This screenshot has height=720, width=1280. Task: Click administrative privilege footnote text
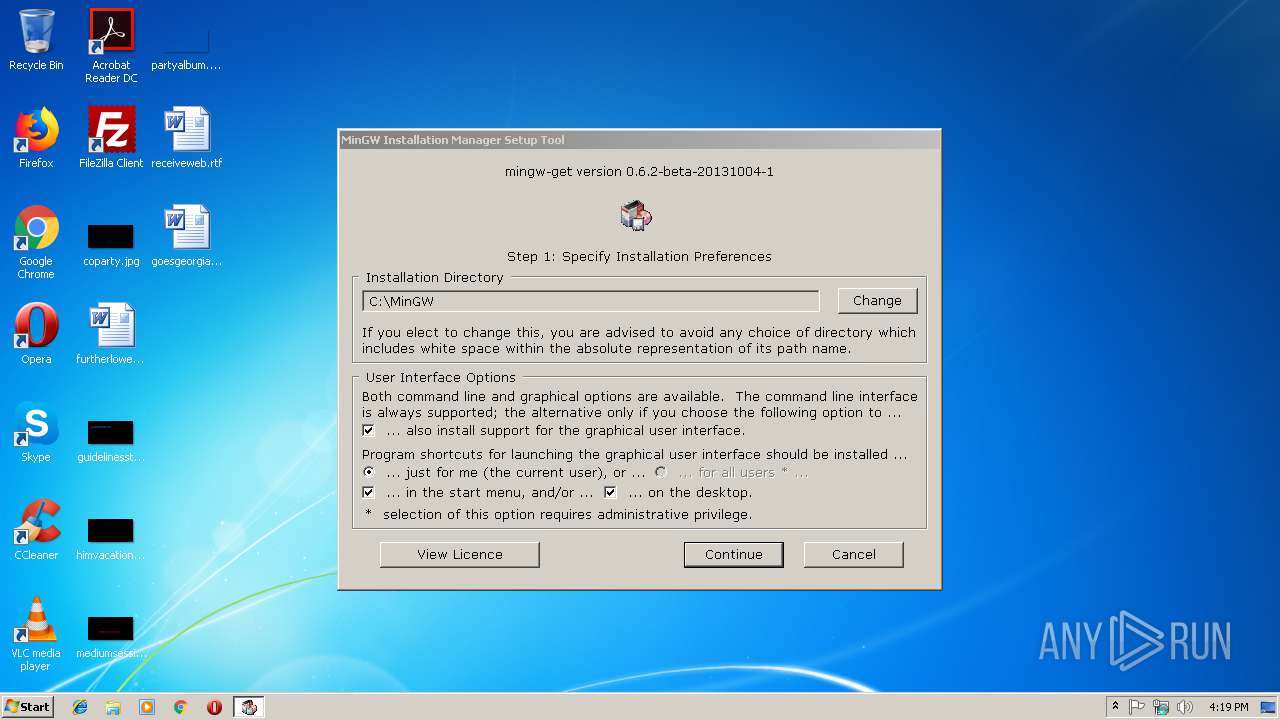click(x=559, y=515)
